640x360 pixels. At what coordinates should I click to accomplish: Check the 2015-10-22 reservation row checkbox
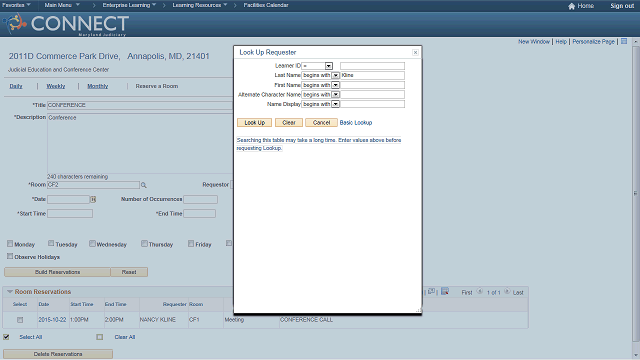(x=20, y=320)
